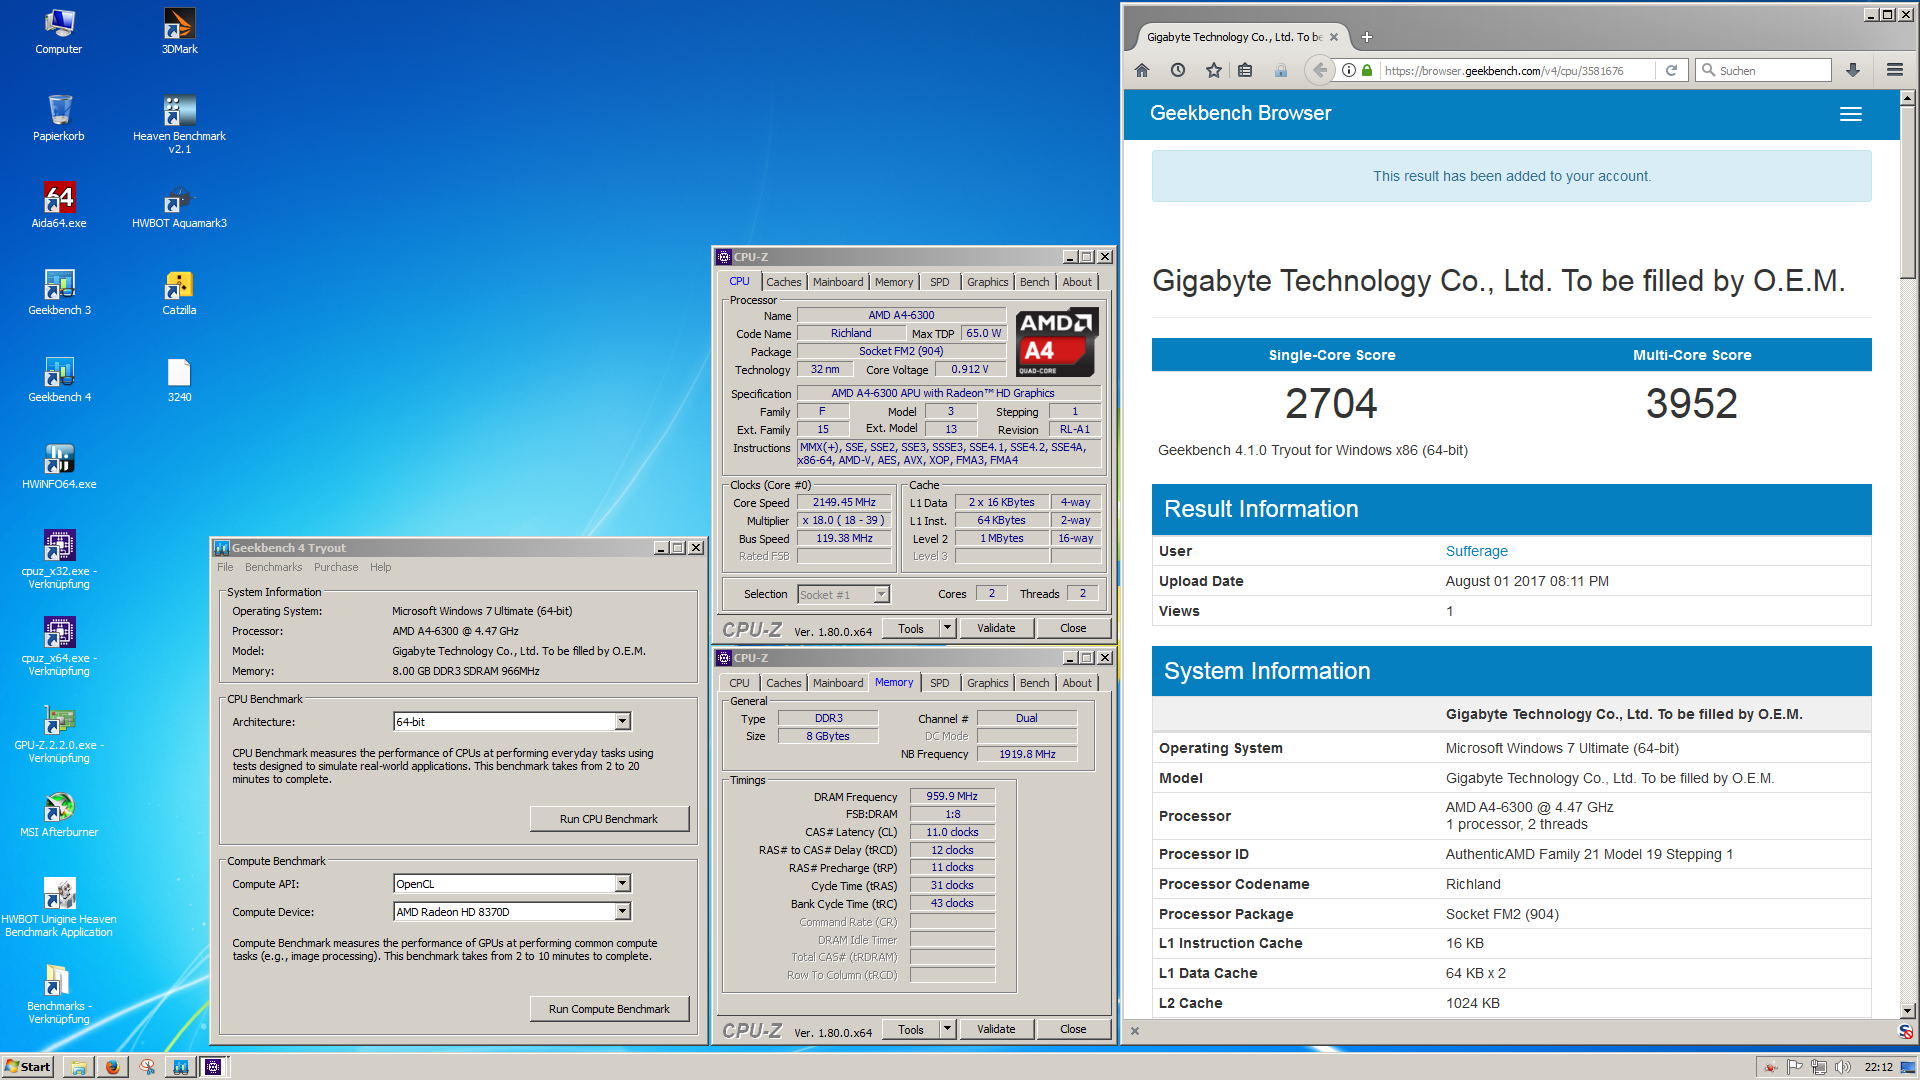Open About tab in lower CPU-Z window

coord(1077,683)
